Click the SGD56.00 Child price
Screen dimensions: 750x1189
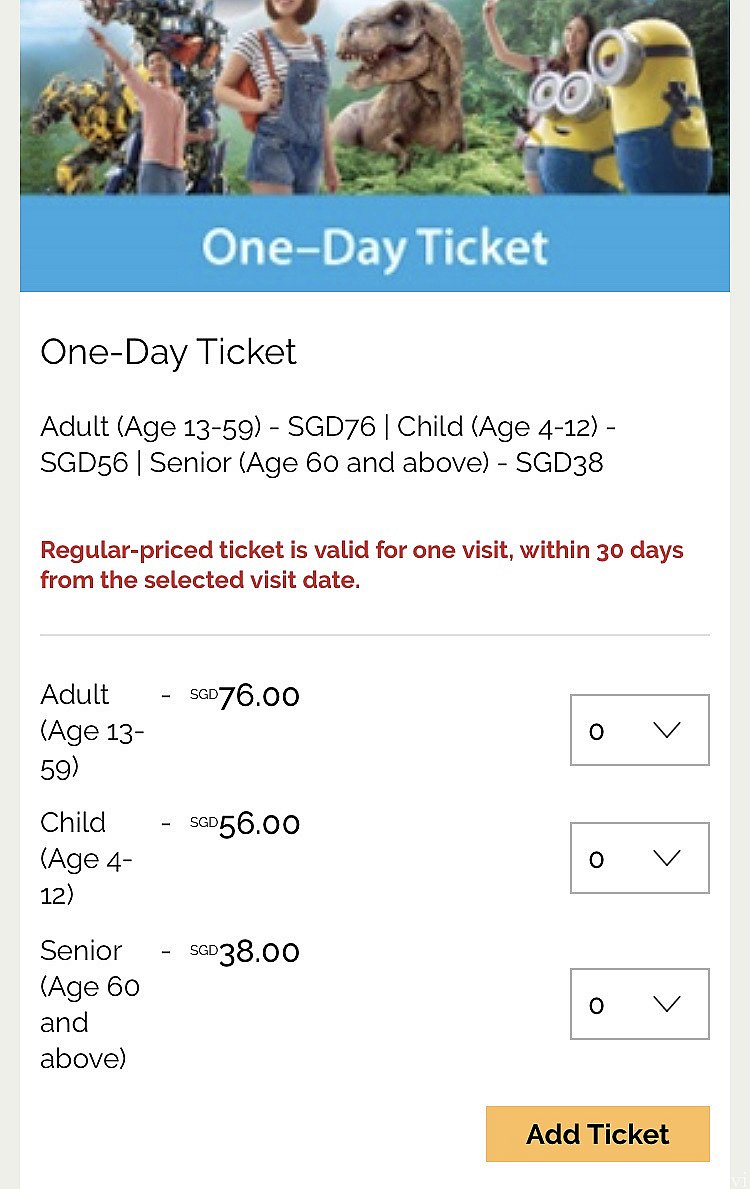[244, 824]
